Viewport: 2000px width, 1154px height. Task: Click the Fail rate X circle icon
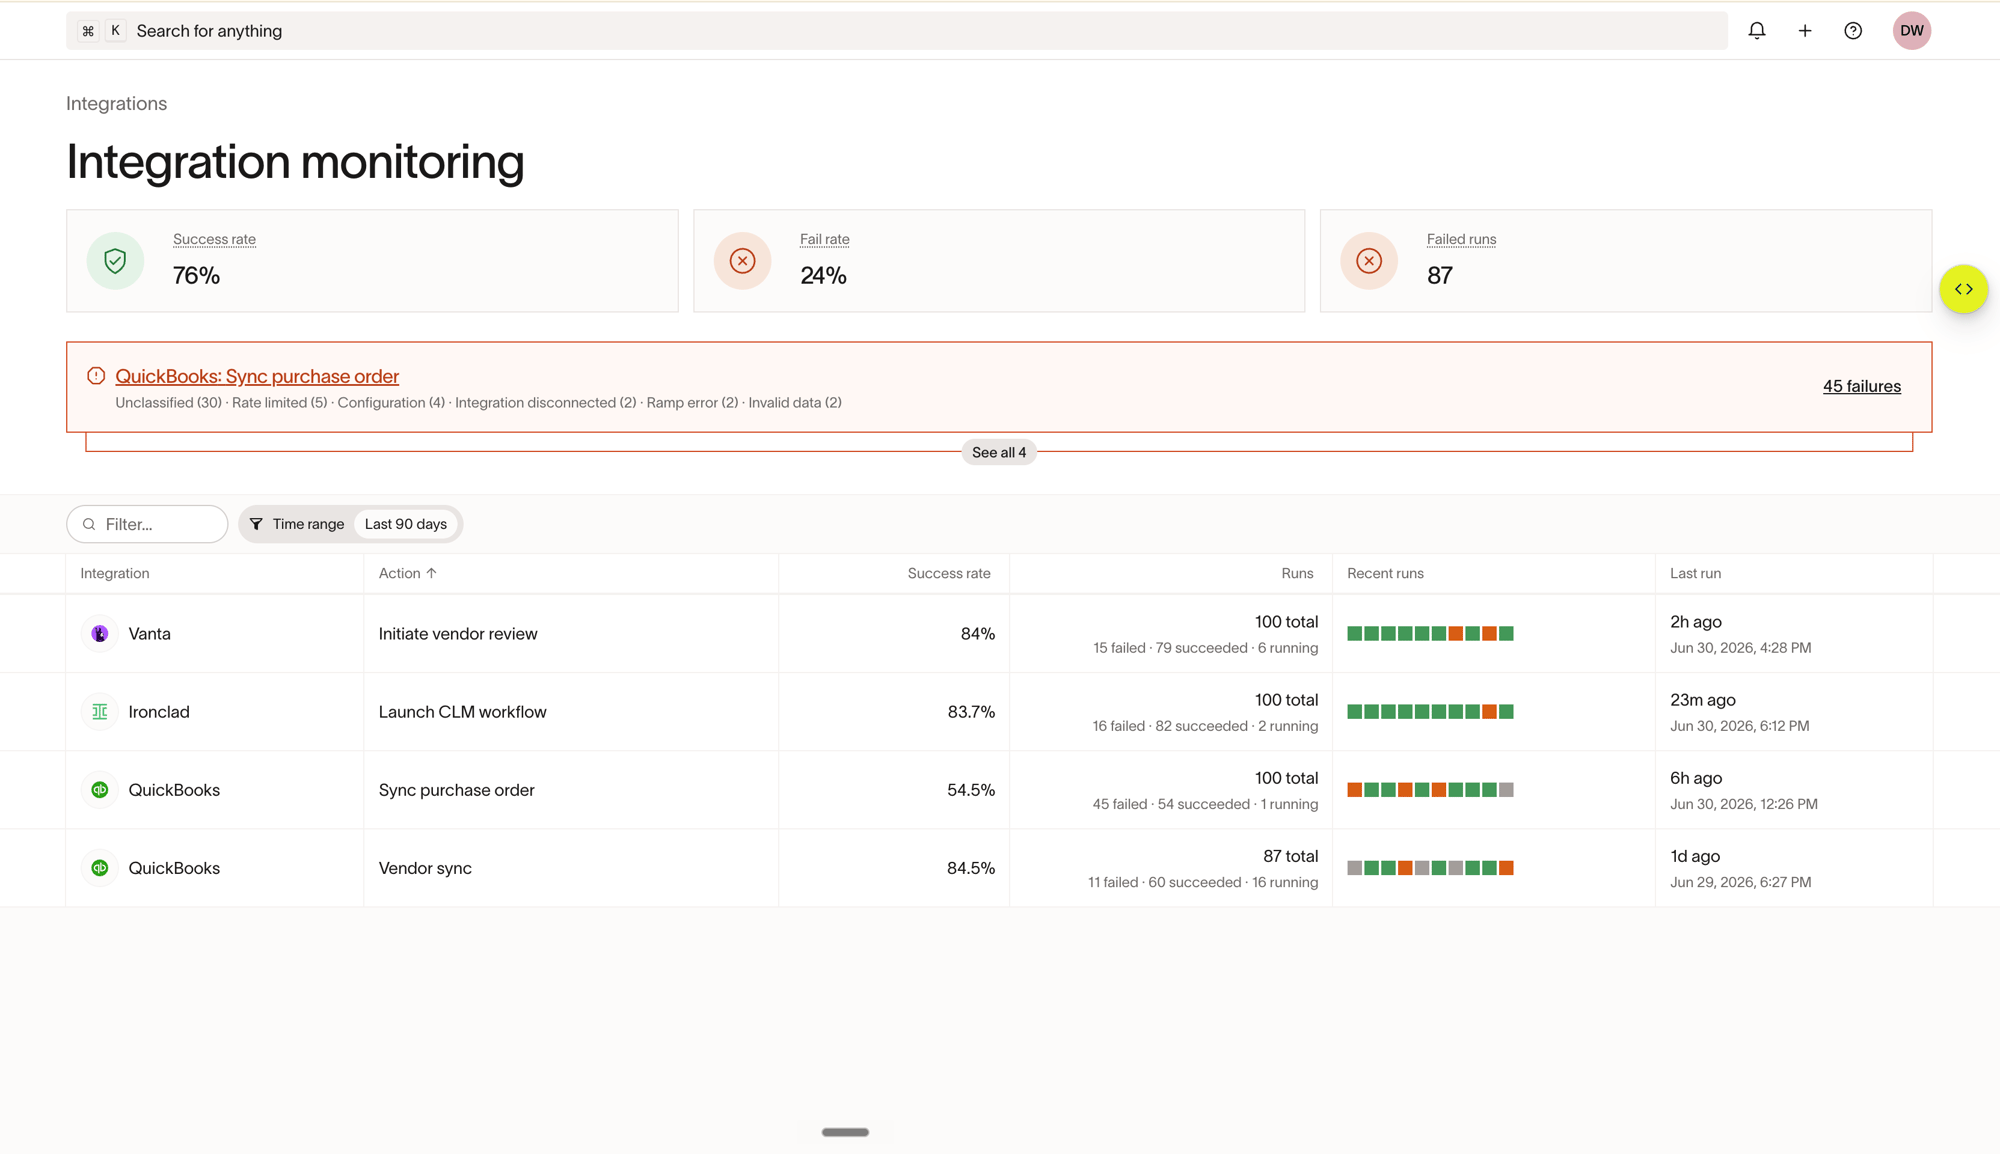(x=742, y=261)
